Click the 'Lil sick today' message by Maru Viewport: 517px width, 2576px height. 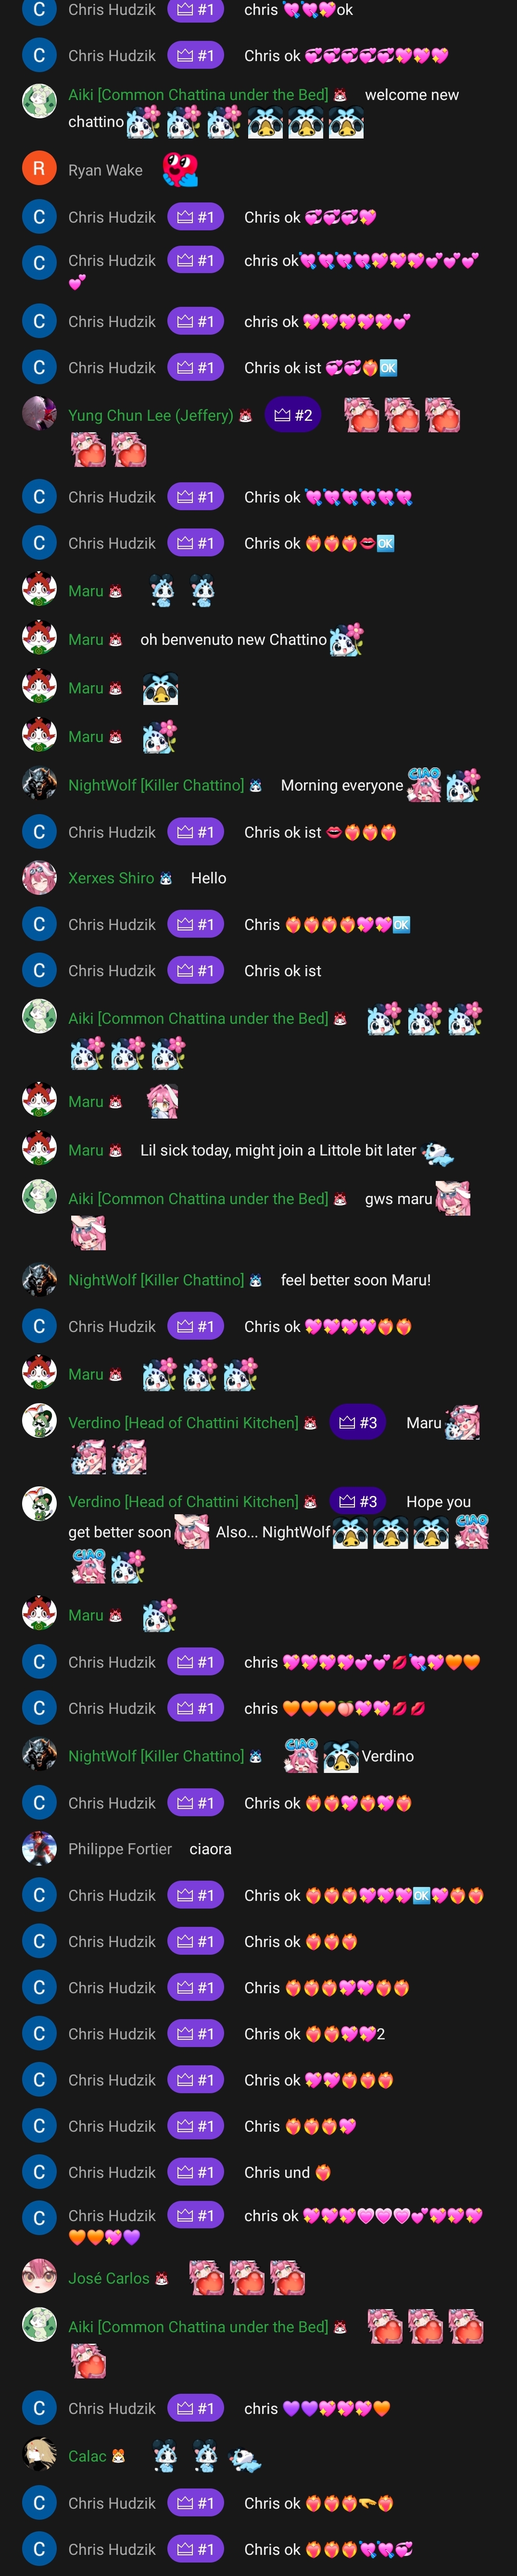coord(278,1150)
